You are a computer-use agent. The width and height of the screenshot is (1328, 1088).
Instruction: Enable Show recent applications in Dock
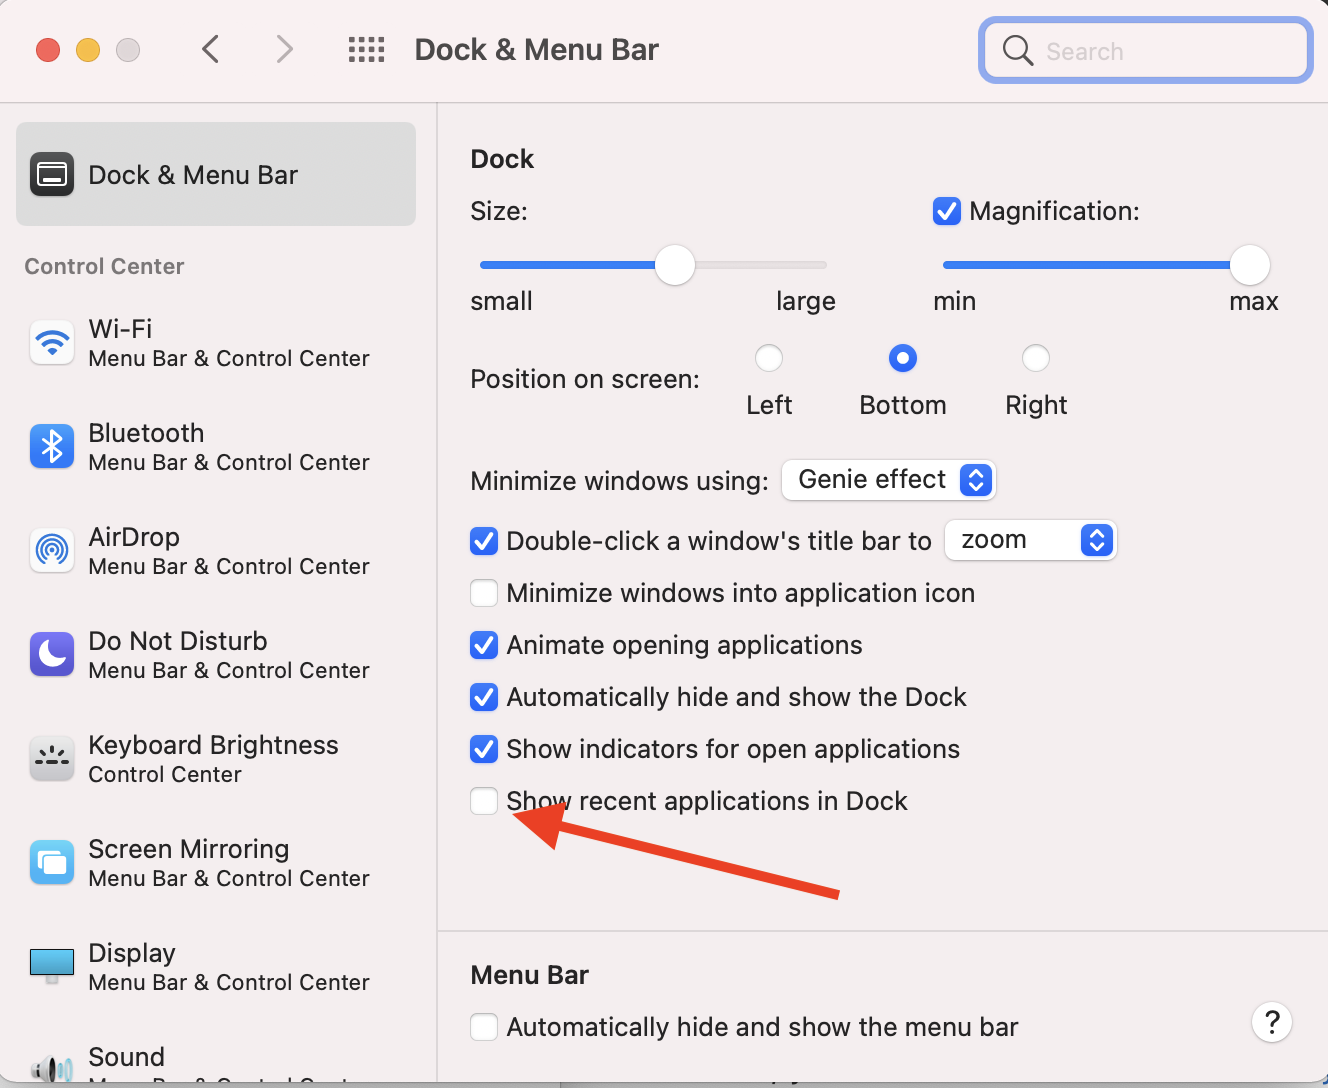coord(484,801)
